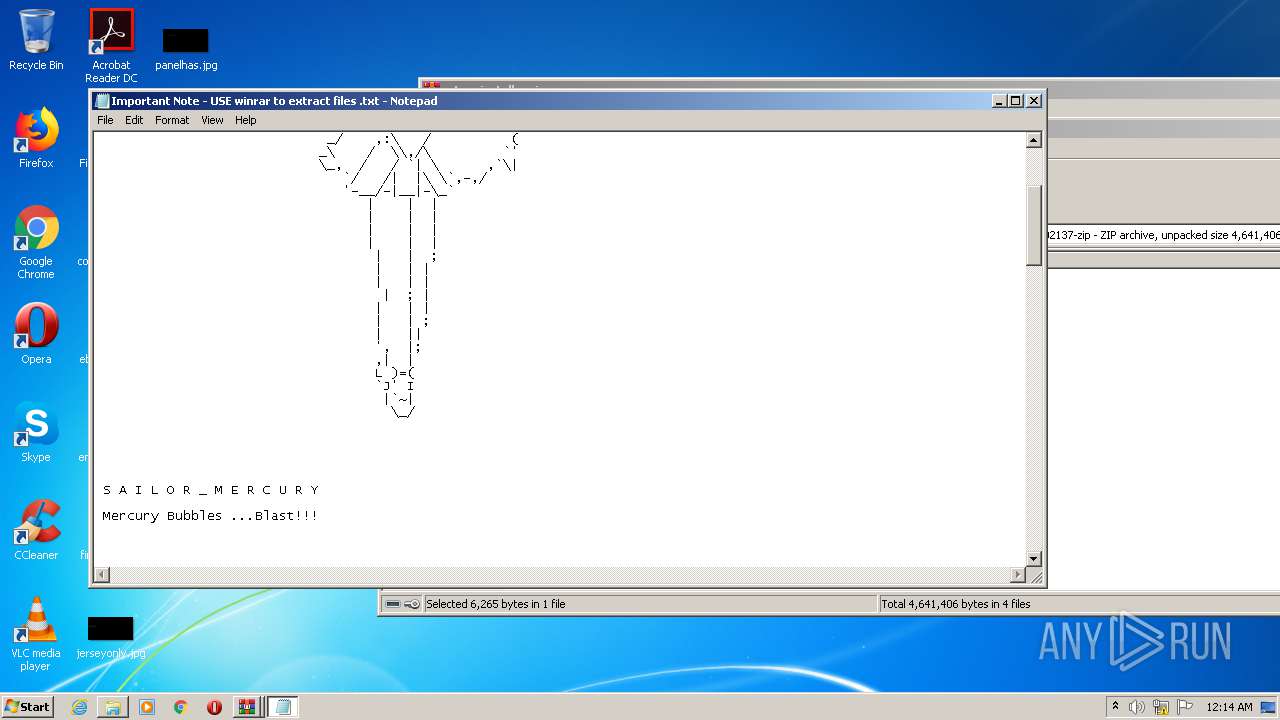Click the 'Mercury Bubbles ...Blast!!!' text line

coord(210,516)
